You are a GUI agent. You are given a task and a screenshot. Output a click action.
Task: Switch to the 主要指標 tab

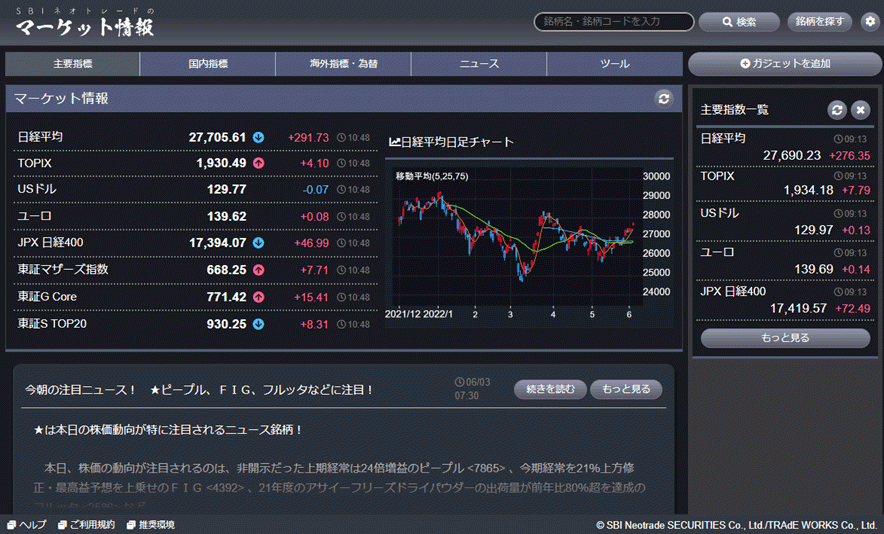pyautogui.click(x=73, y=64)
